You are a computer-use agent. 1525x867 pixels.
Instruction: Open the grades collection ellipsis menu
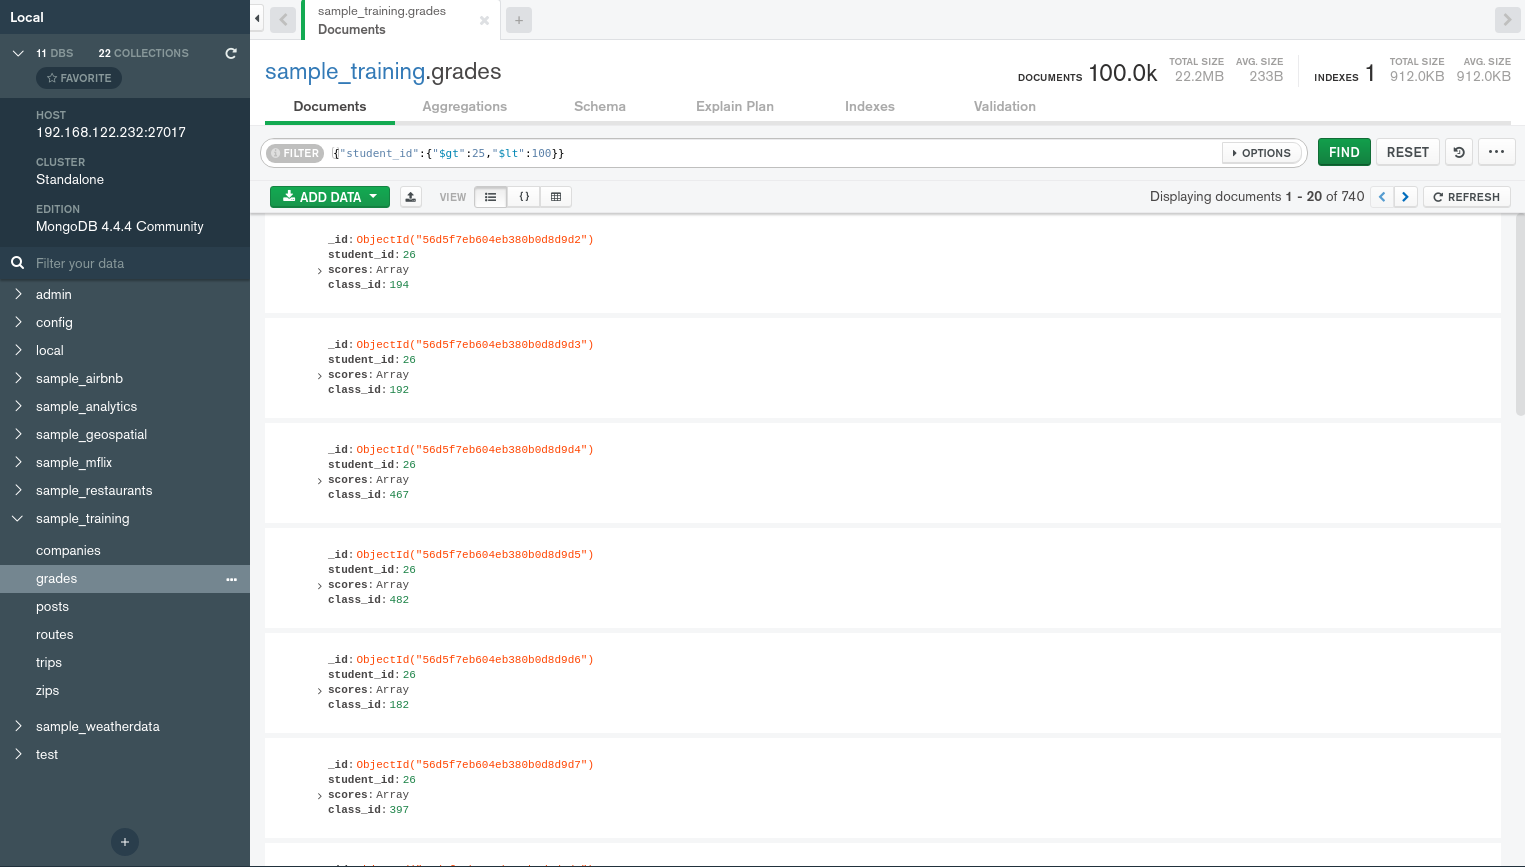232,579
